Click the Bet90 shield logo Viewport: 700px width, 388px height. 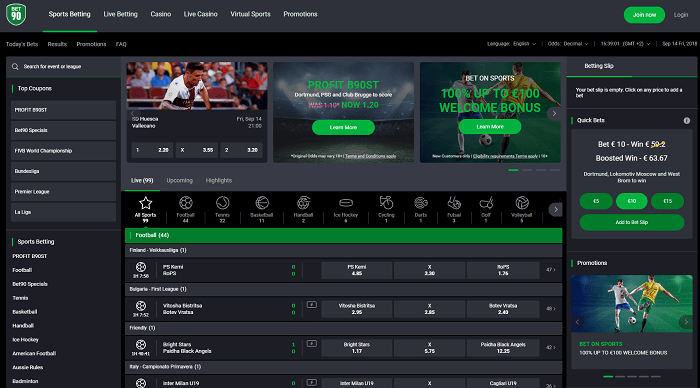[16, 14]
